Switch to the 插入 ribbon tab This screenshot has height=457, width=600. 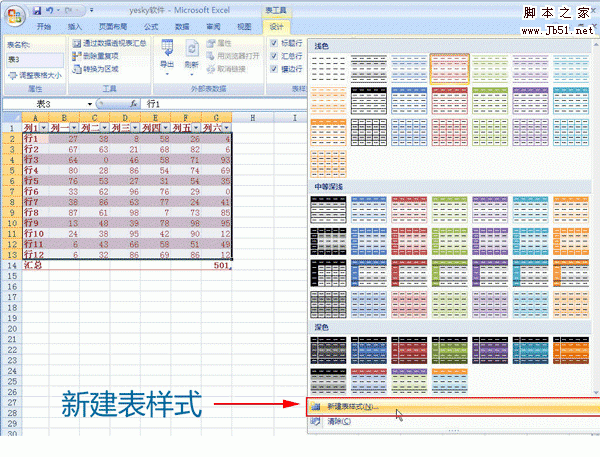coord(75,26)
